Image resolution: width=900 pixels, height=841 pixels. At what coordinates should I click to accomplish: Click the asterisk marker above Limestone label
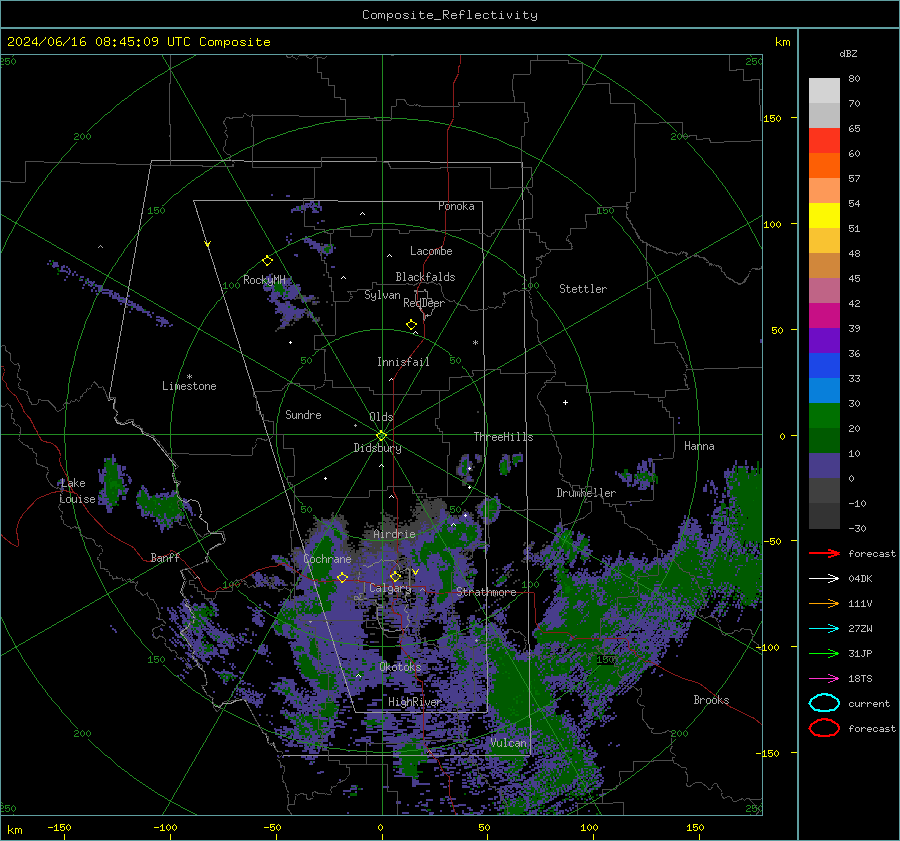tap(189, 377)
